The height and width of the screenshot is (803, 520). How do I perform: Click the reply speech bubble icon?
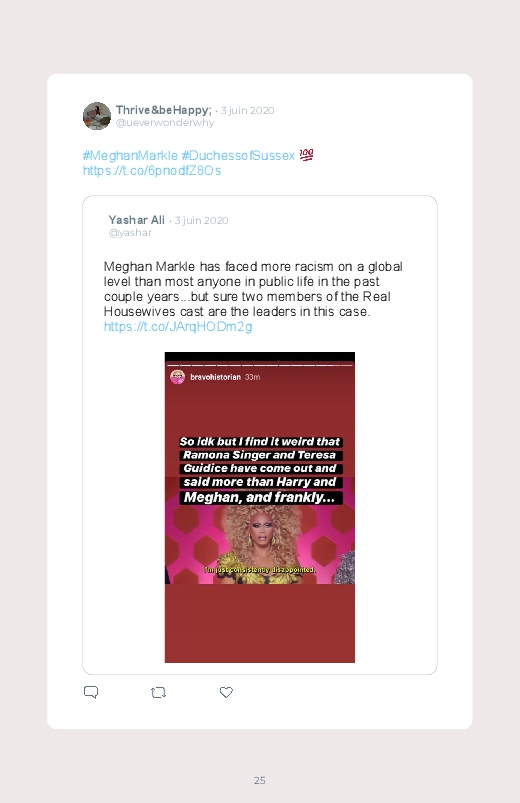(91, 692)
